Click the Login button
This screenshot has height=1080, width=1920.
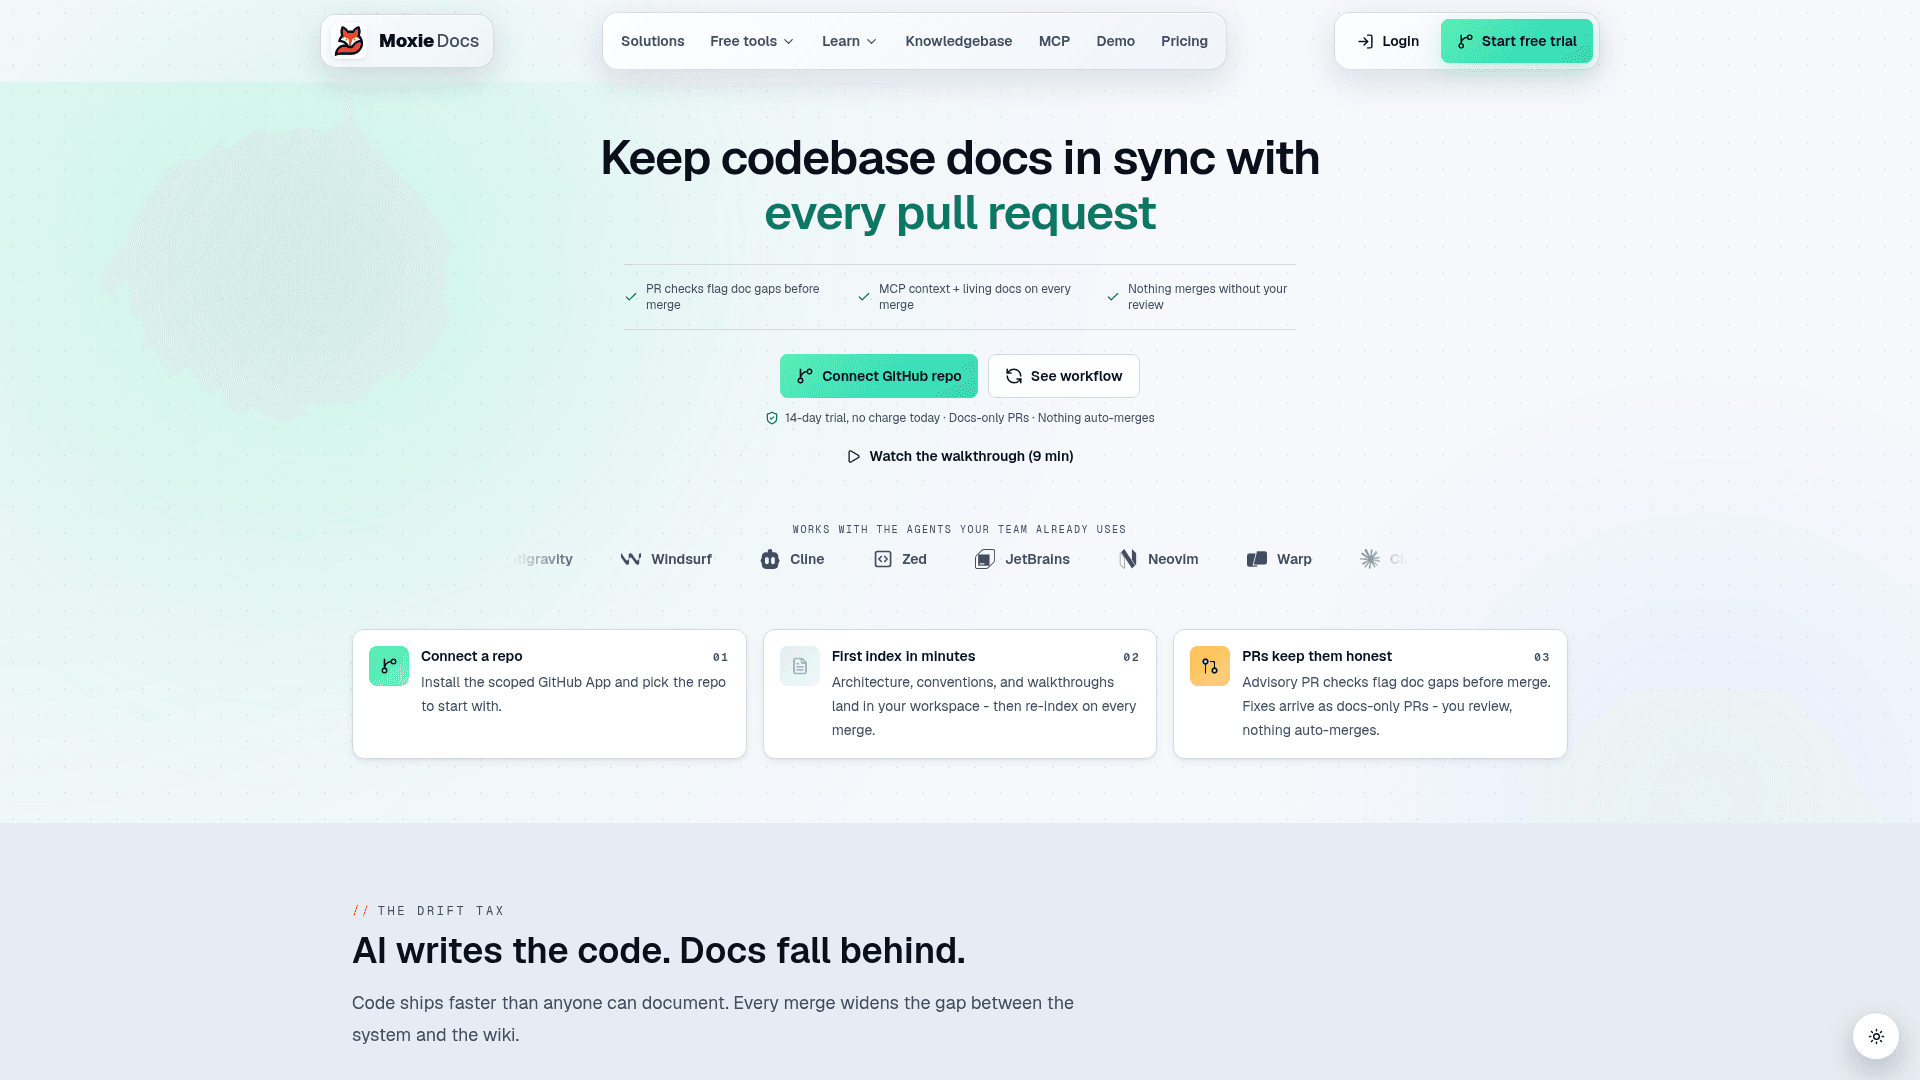click(1388, 41)
